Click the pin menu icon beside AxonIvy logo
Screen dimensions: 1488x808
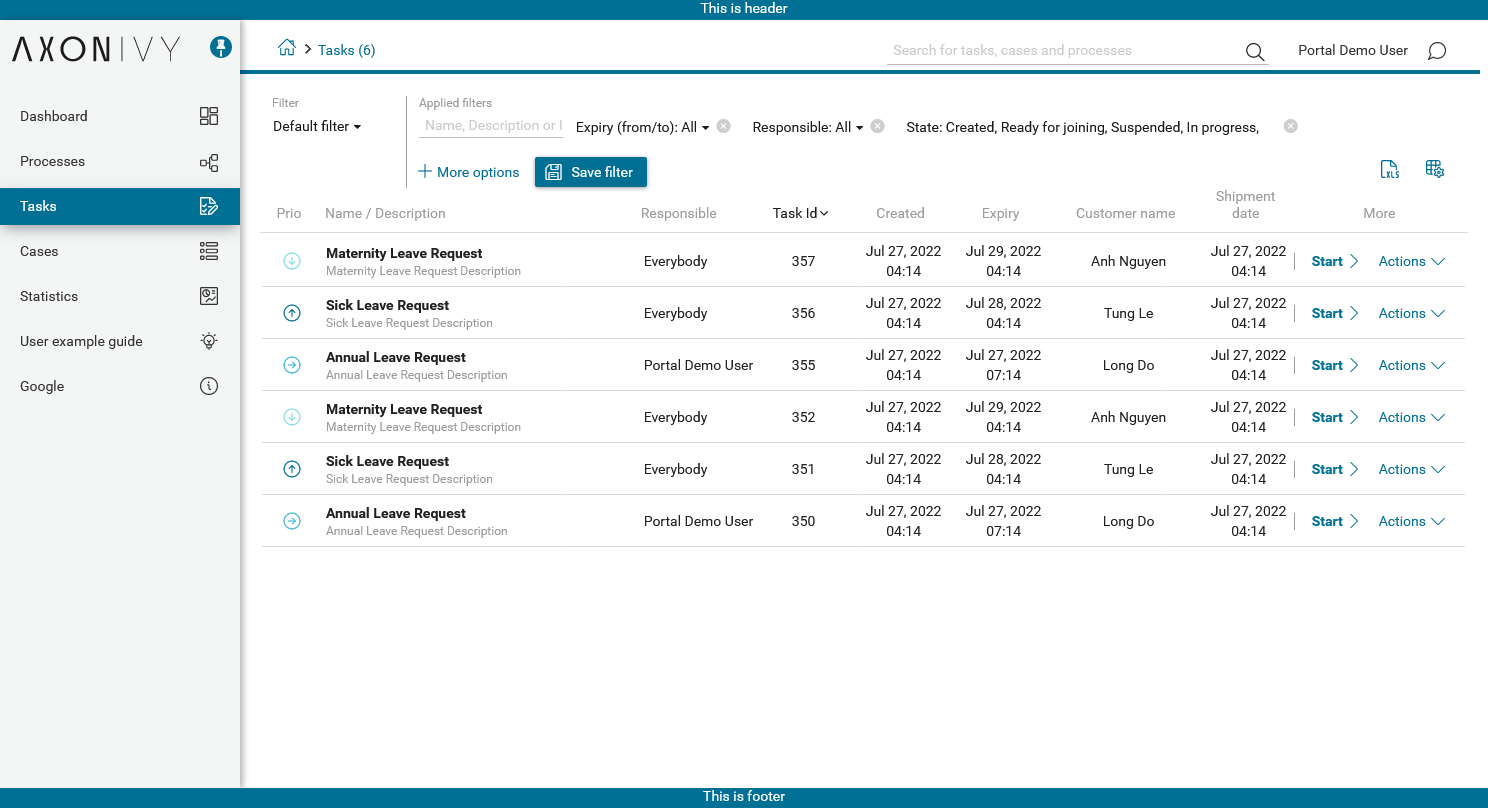(221, 47)
